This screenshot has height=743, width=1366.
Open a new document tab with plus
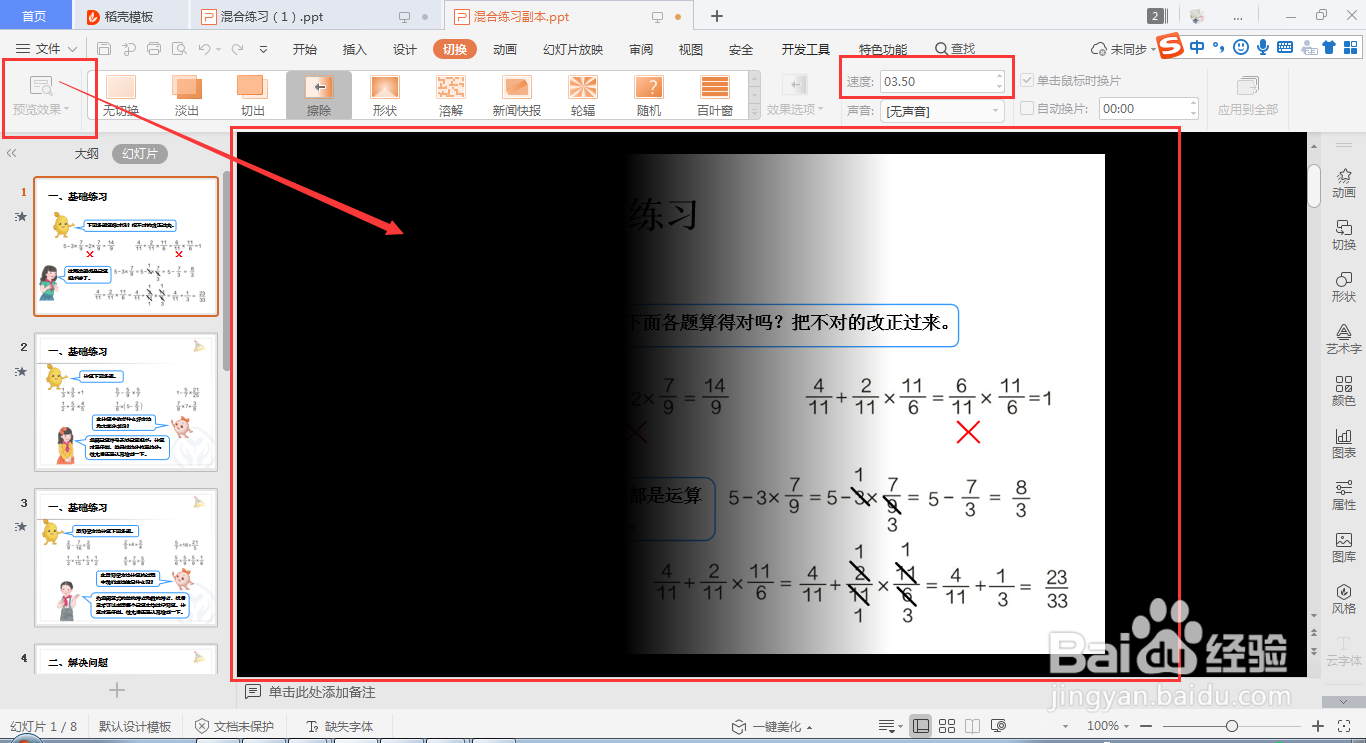[x=717, y=16]
